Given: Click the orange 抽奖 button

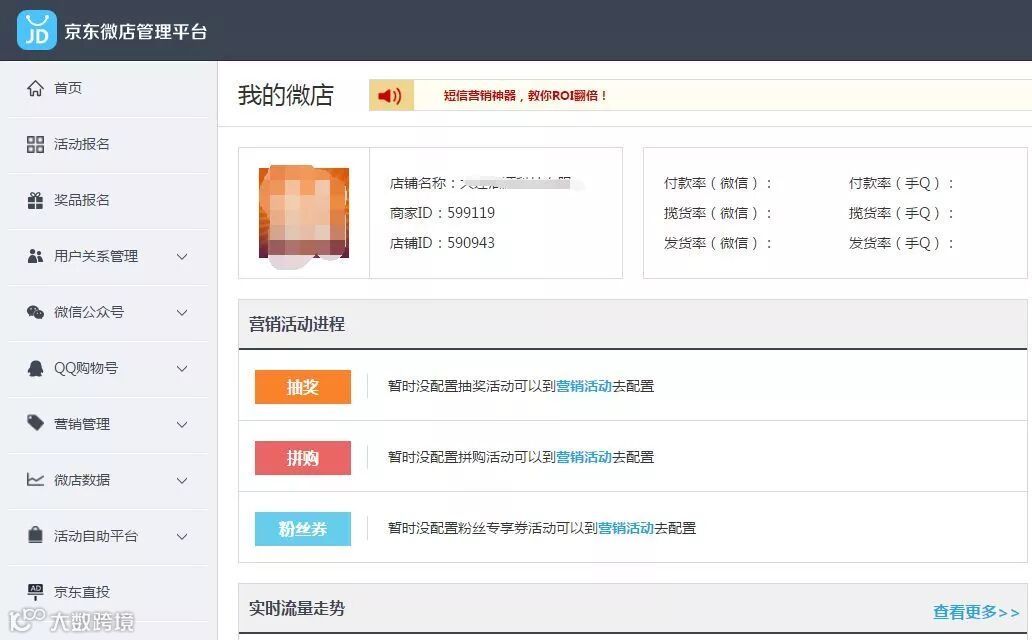Looking at the screenshot, I should pyautogui.click(x=303, y=387).
